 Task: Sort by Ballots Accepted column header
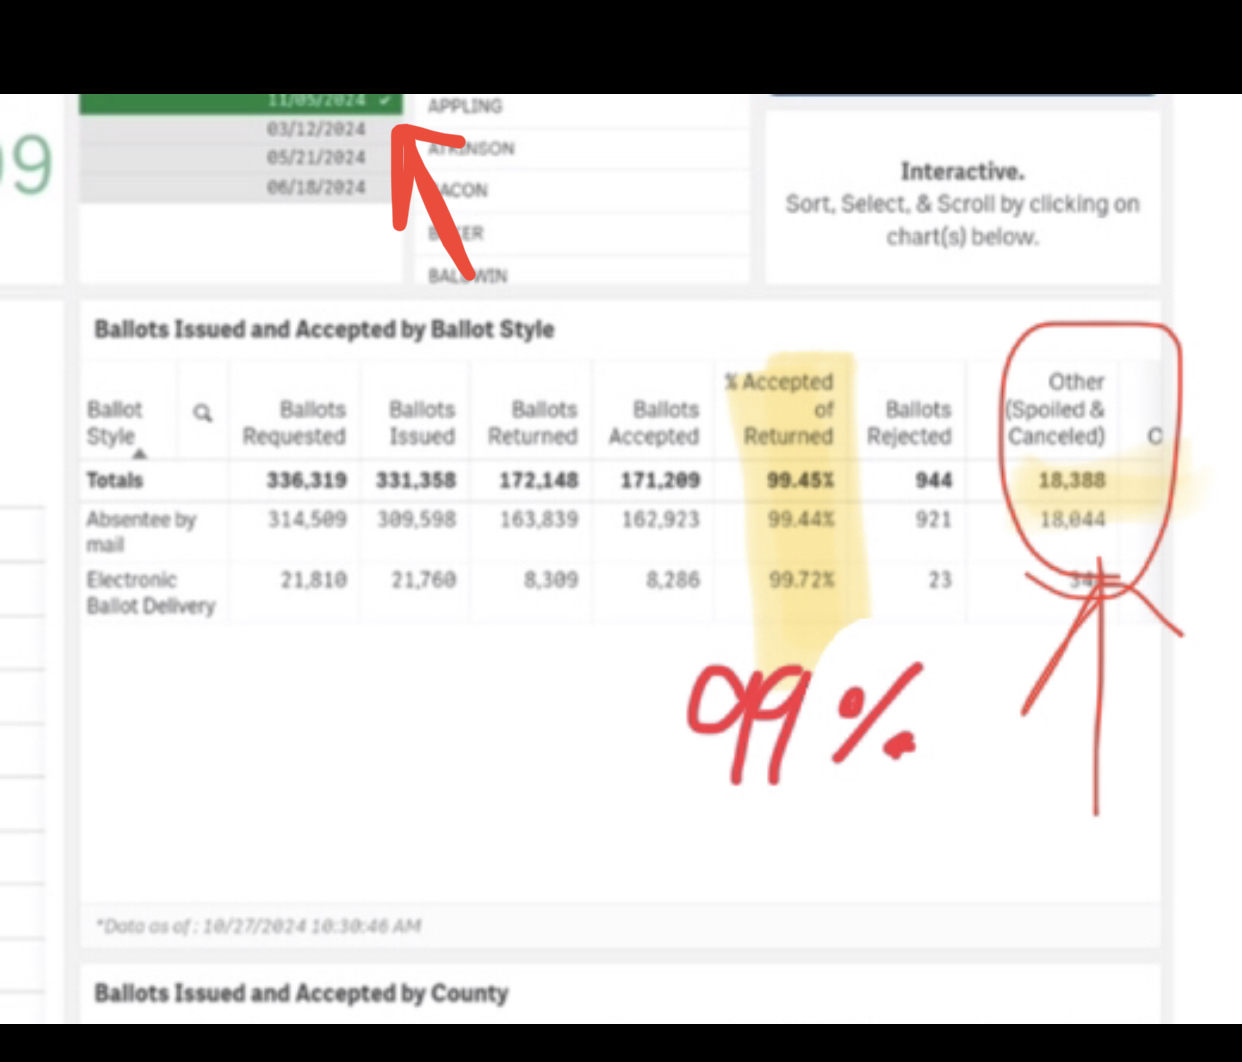(654, 423)
